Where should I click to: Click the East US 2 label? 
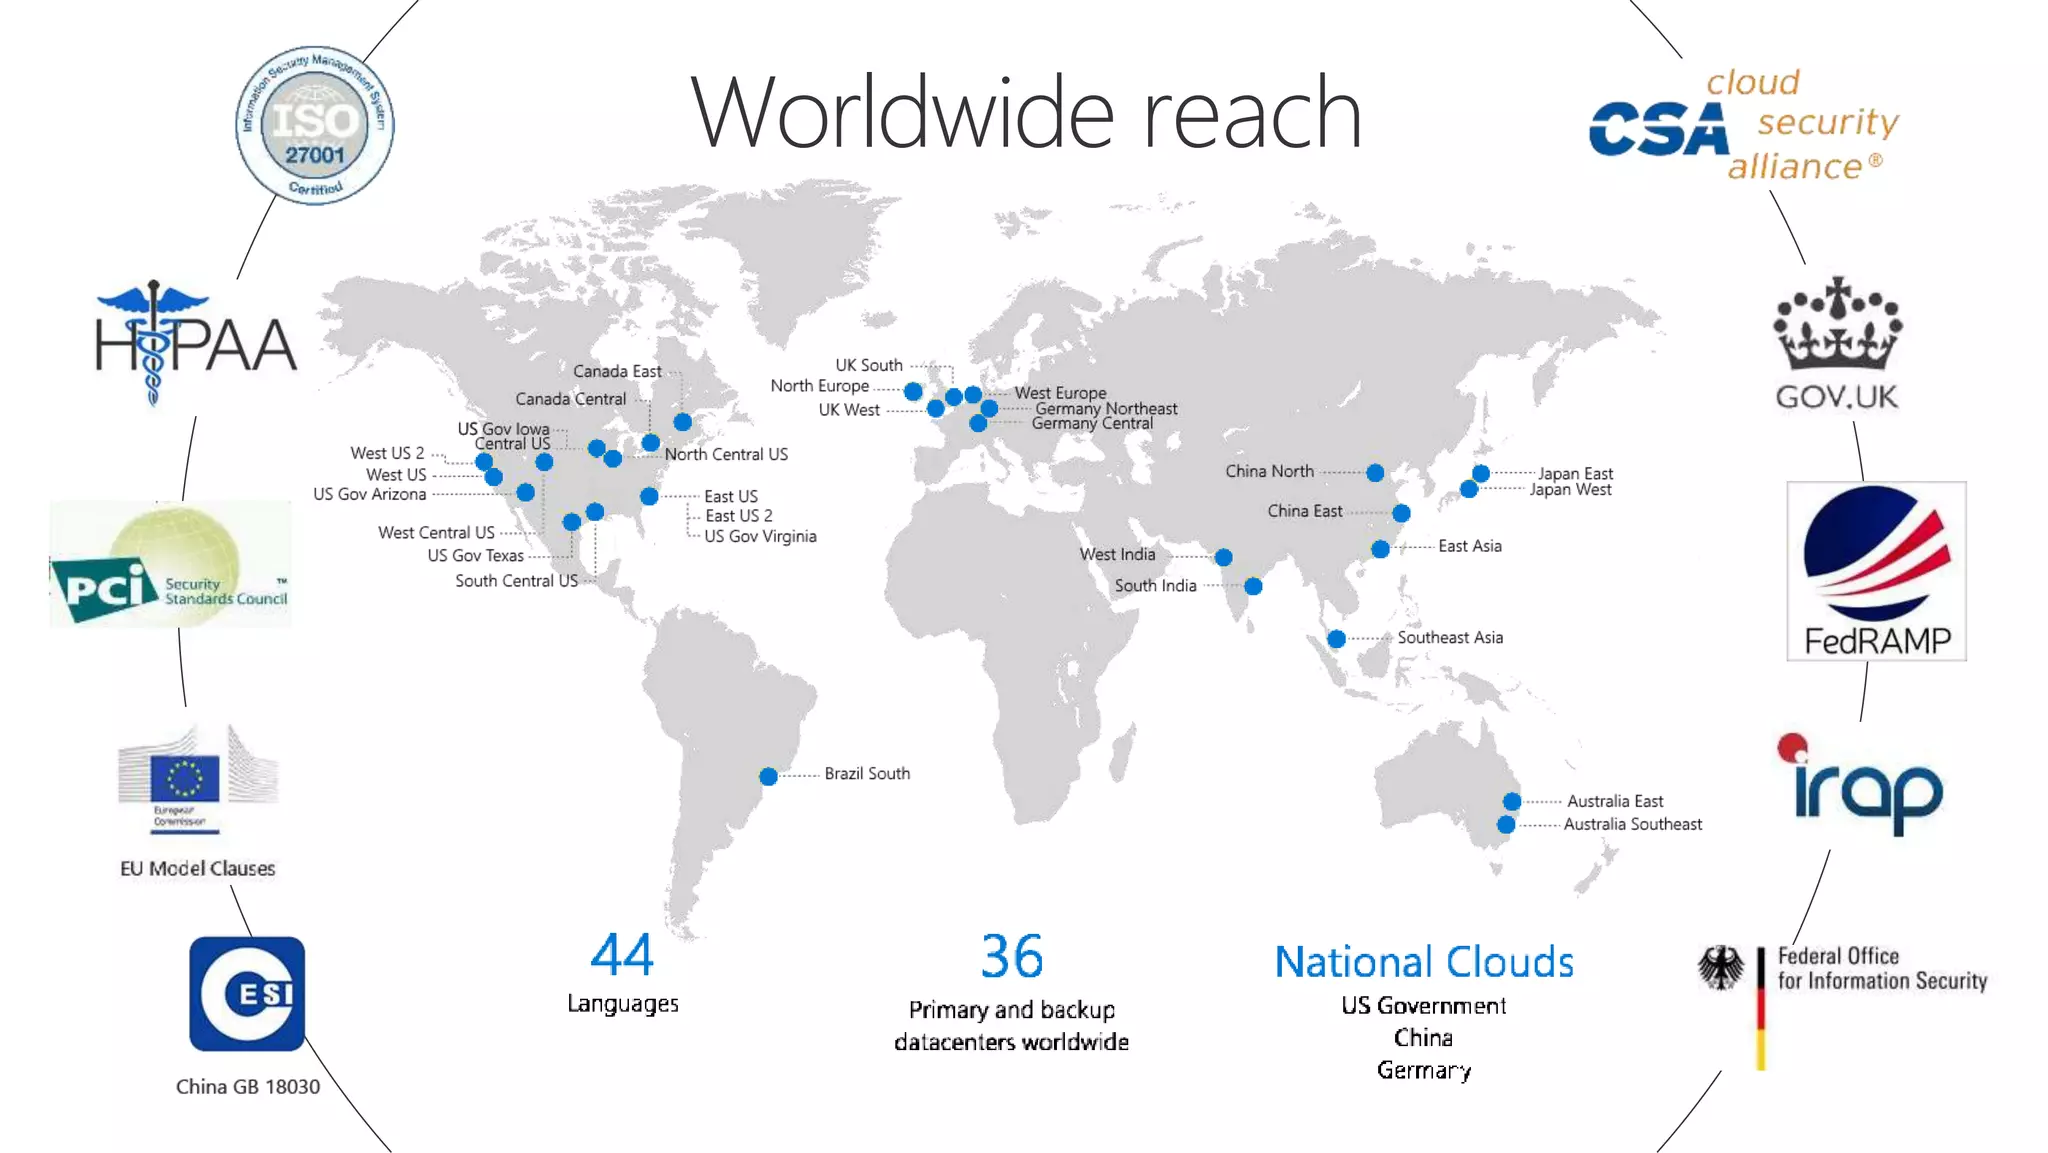[739, 516]
